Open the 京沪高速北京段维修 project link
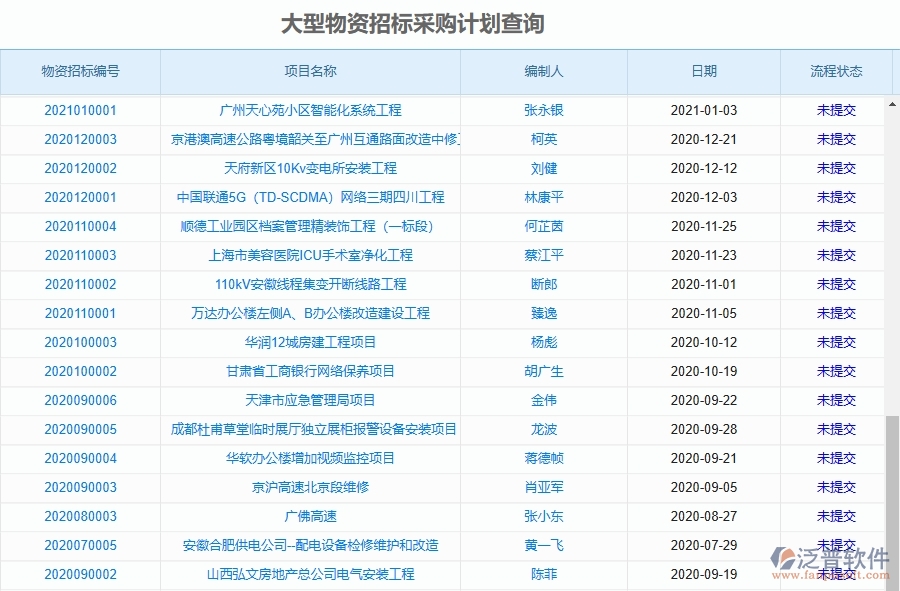 click(x=312, y=488)
